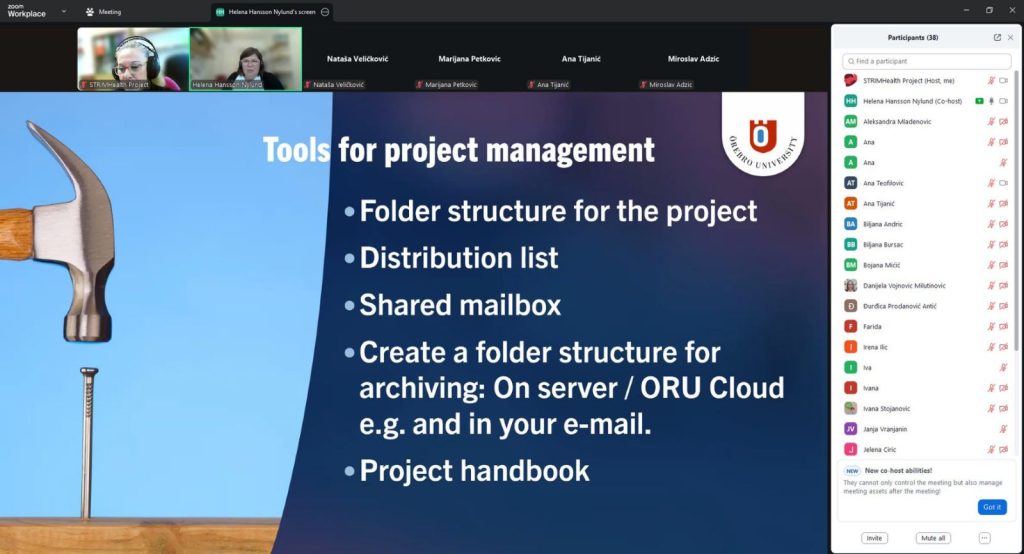The height and width of the screenshot is (554, 1024).
Task: Close the Participants panel
Action: 1010,38
